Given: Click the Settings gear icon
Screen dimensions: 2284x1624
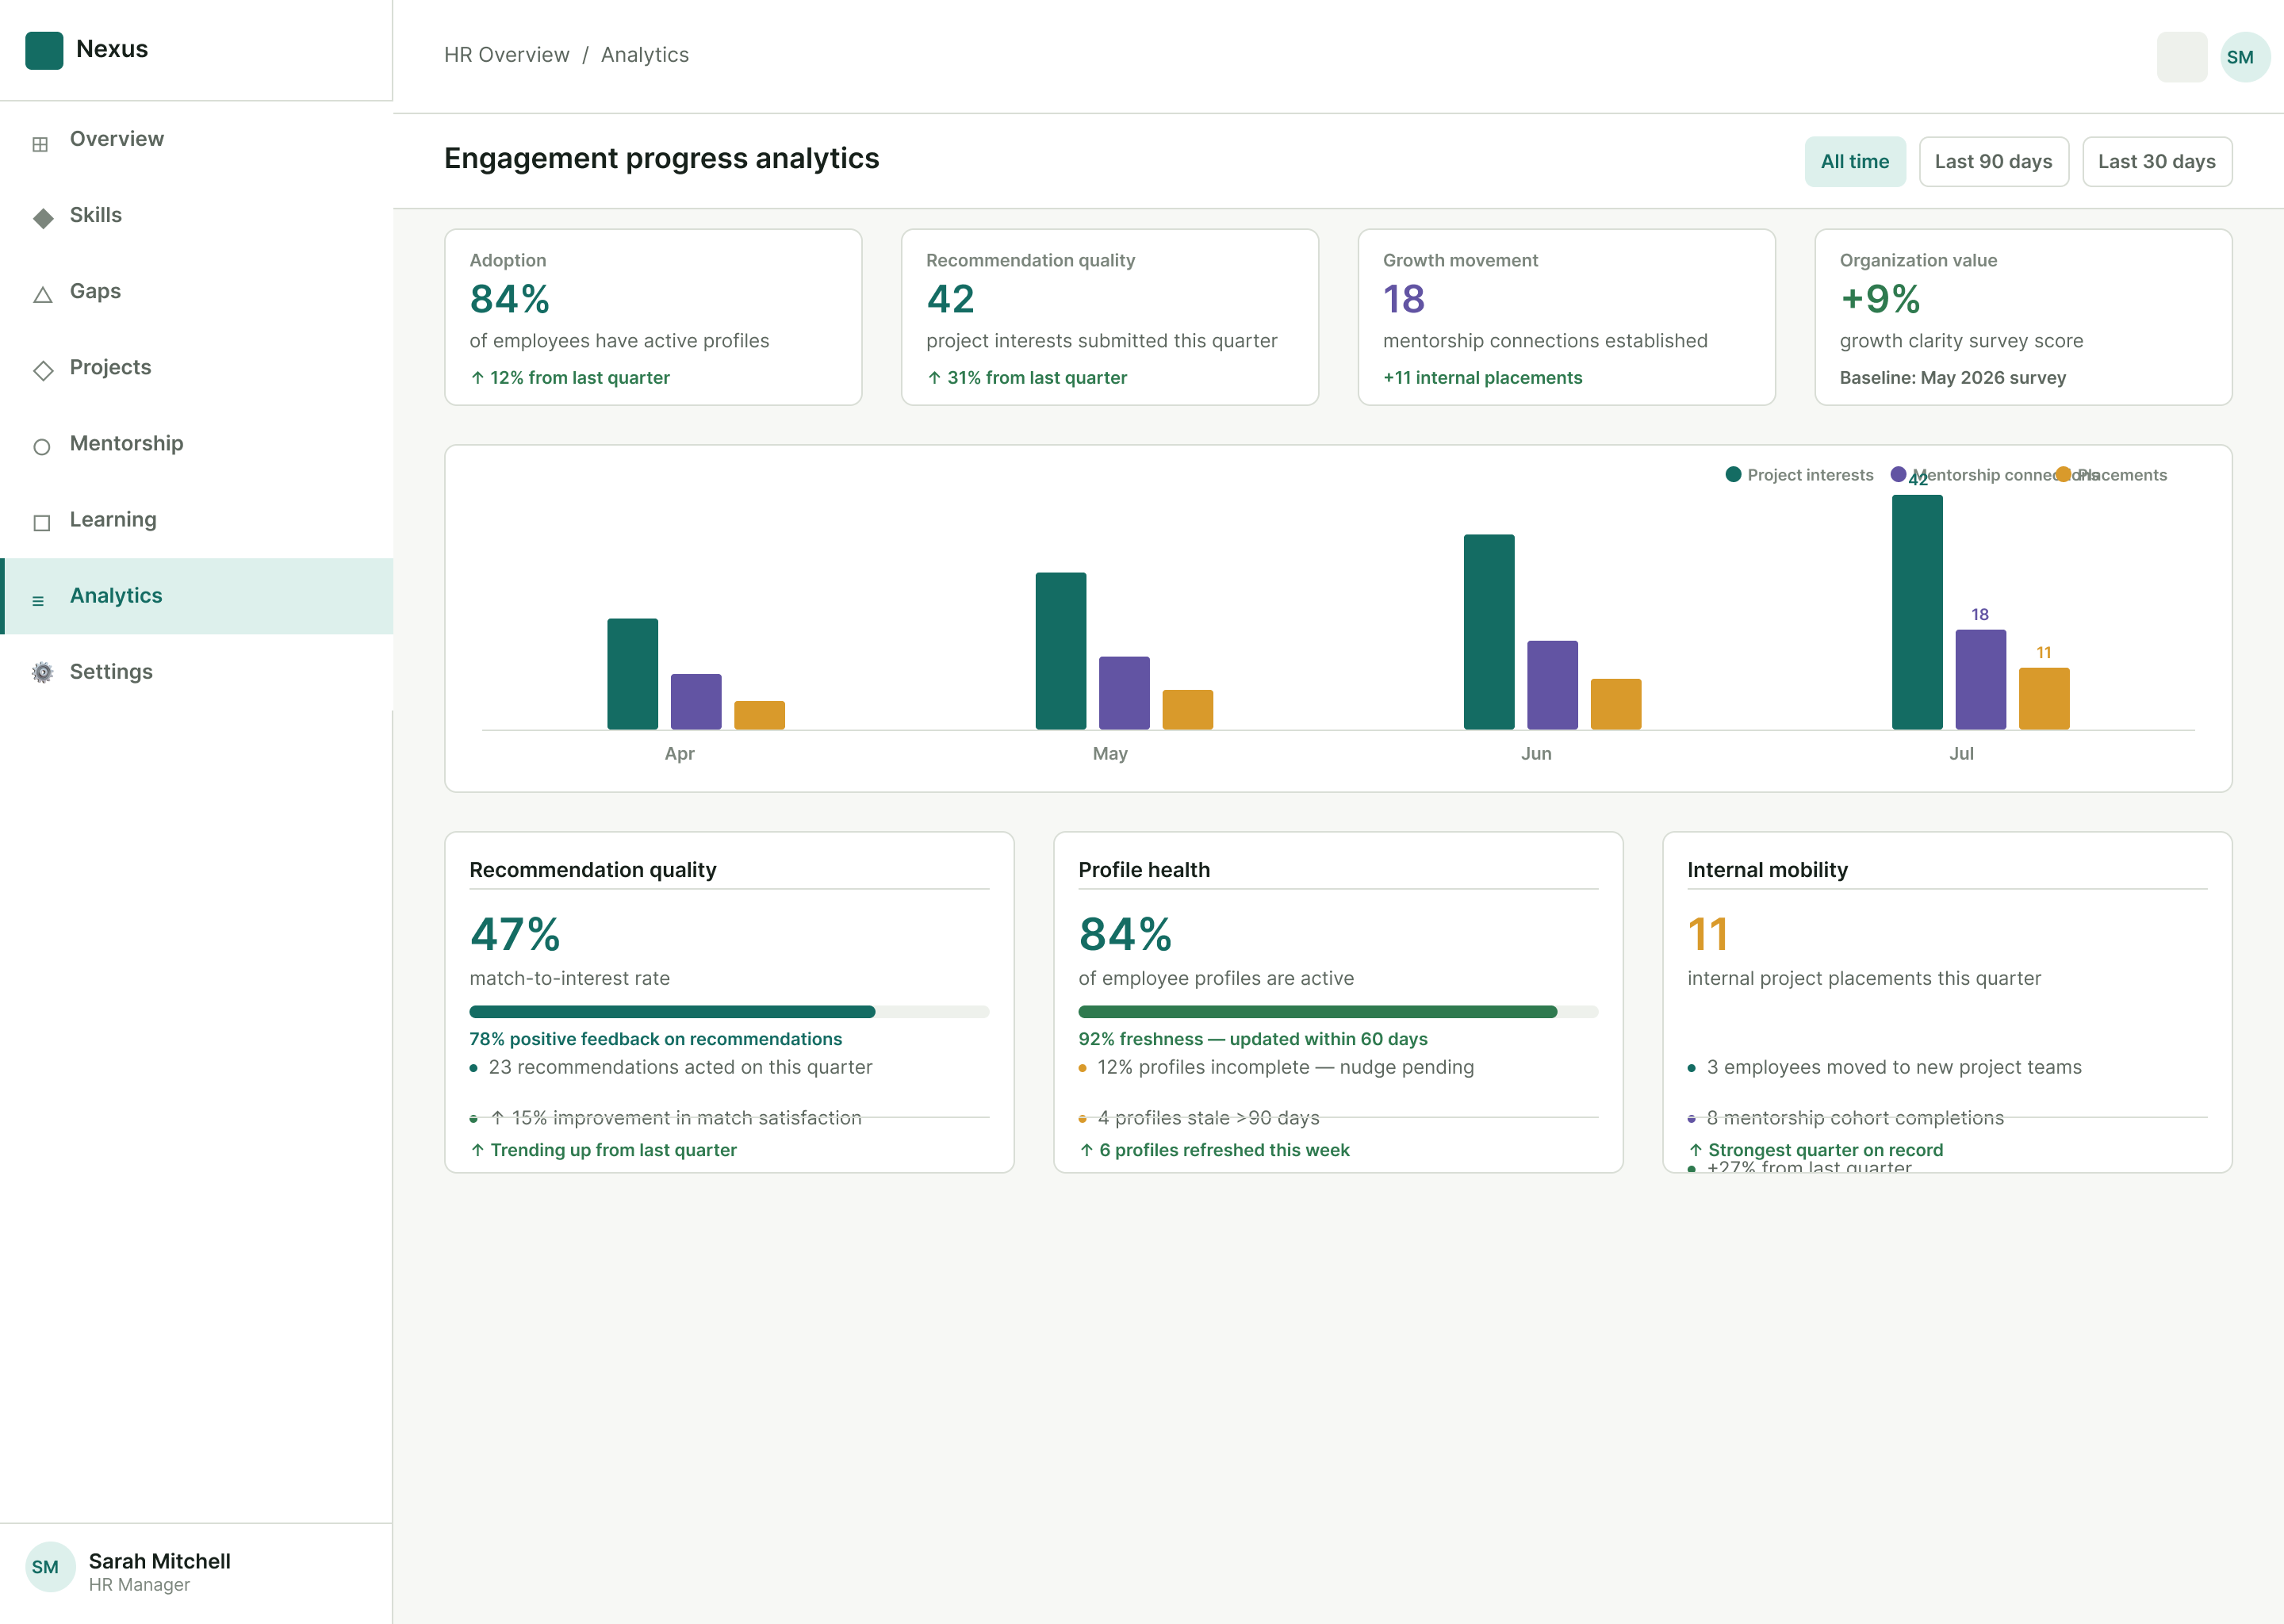Looking at the screenshot, I should tap(42, 672).
